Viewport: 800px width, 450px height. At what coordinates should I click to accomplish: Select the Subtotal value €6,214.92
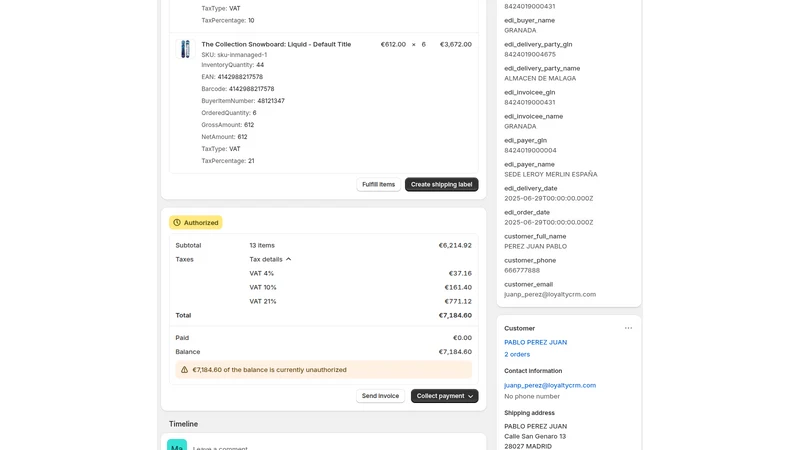pos(455,245)
